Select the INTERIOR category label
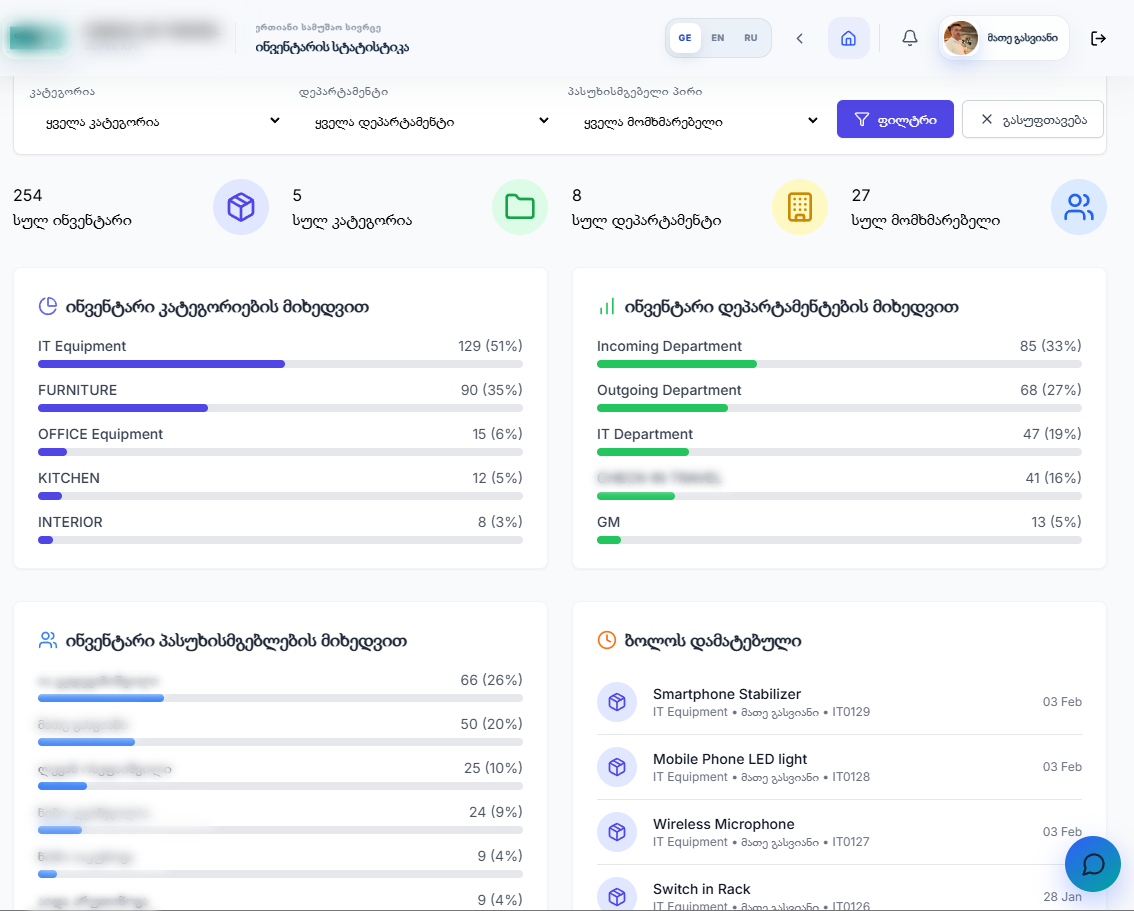 tap(70, 523)
